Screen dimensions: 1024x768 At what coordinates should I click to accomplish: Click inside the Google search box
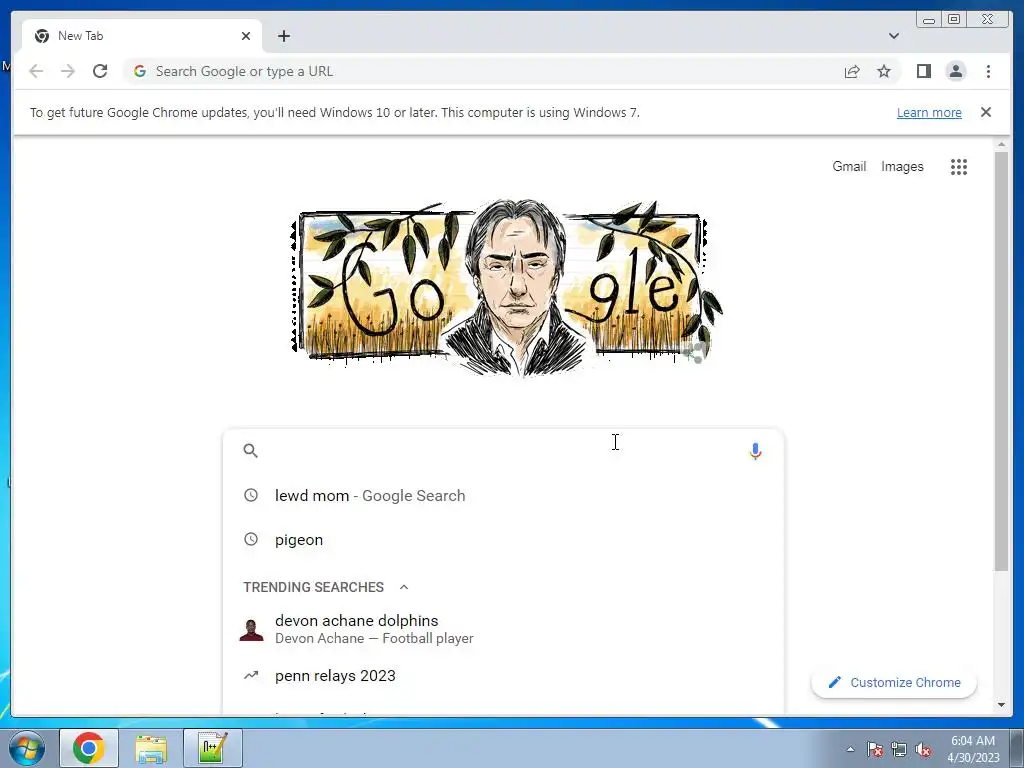tap(503, 451)
